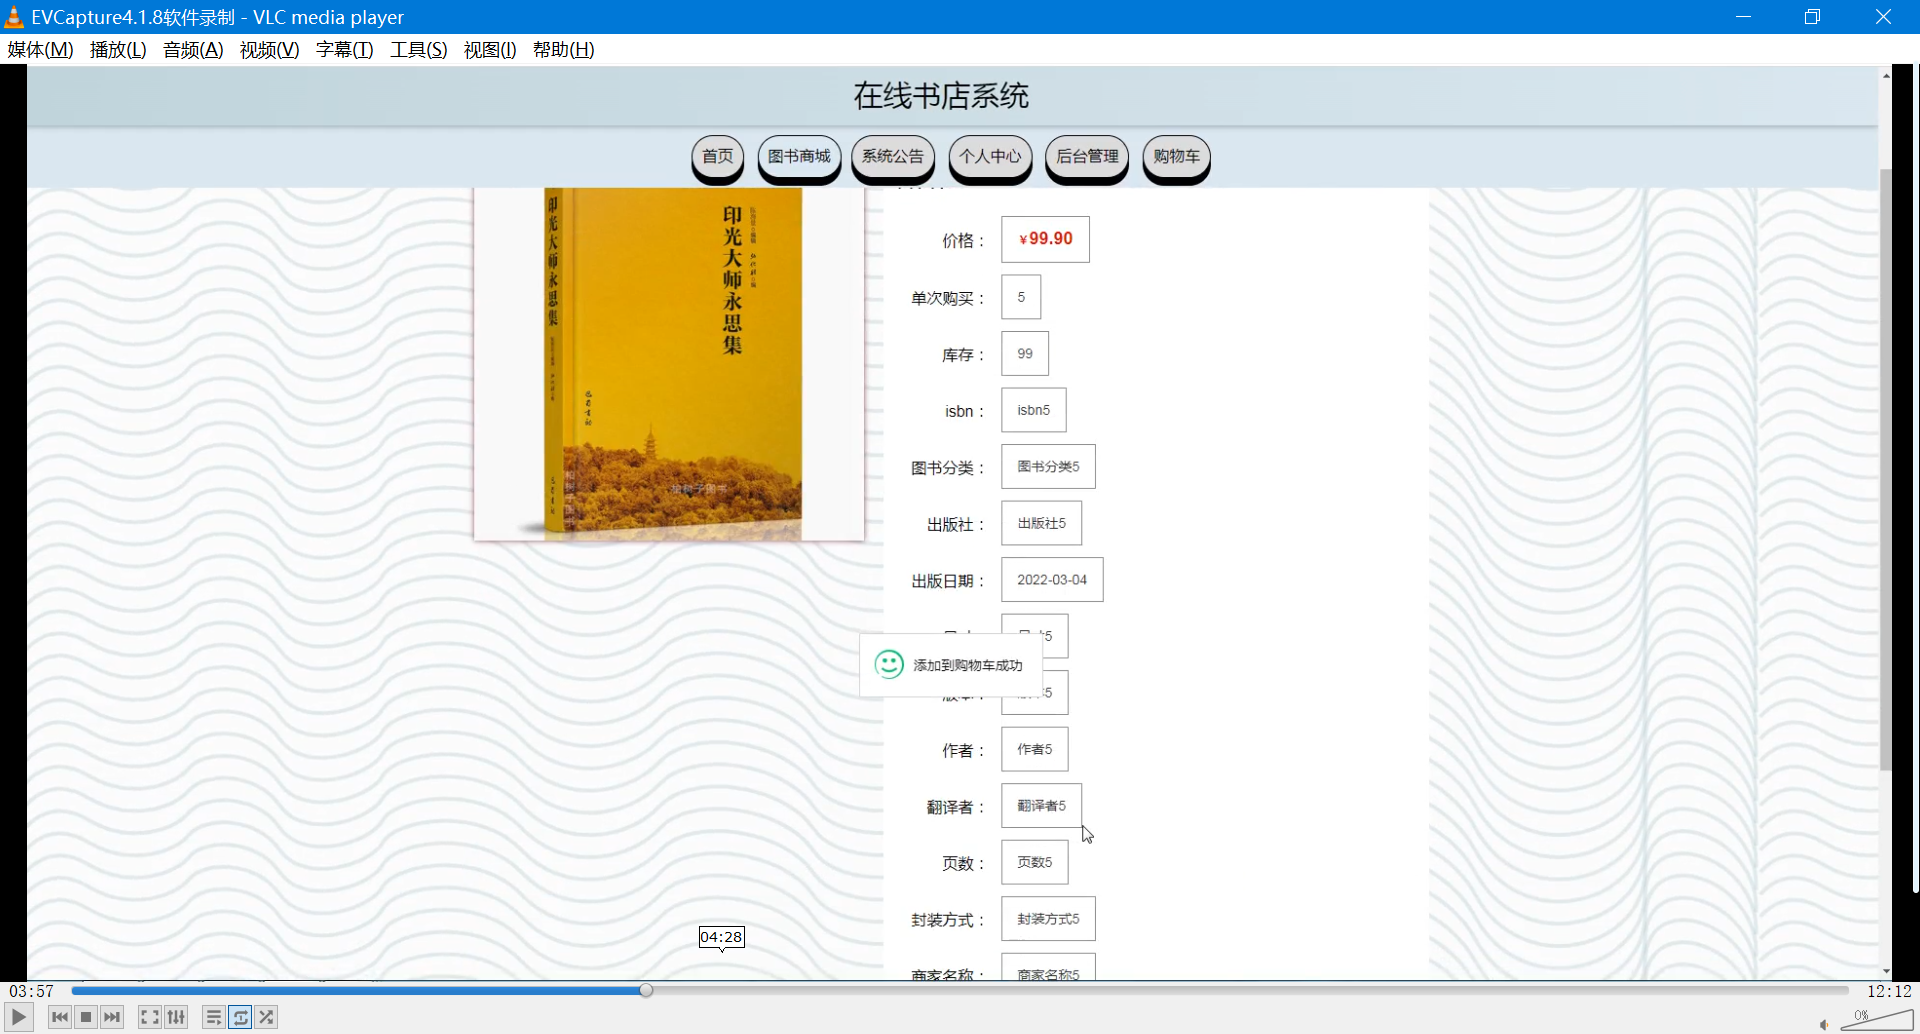1920x1034 pixels.
Task: Open the 音频(A) menu
Action: (193, 50)
